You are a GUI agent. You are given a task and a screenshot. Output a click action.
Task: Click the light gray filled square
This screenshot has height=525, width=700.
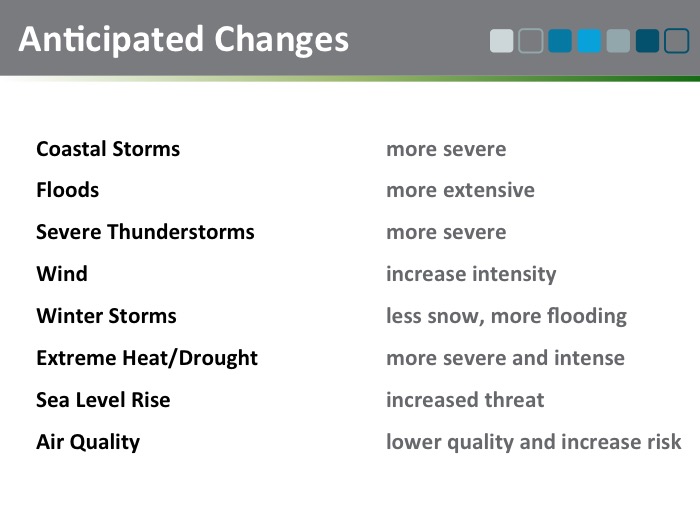(x=502, y=40)
